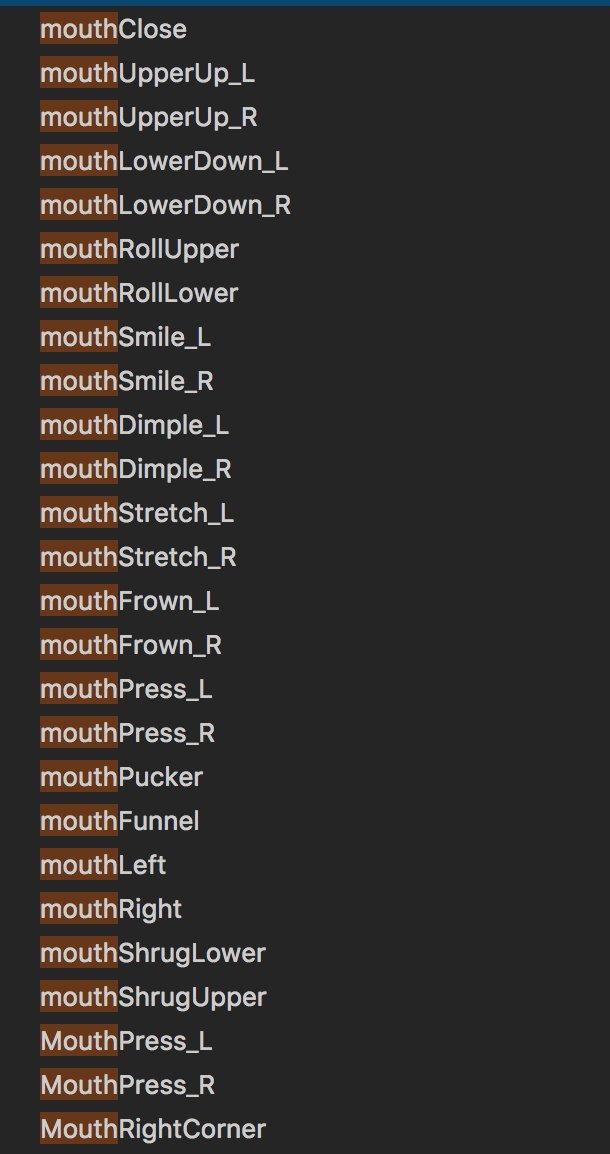Viewport: 610px width, 1154px height.
Task: Place cursor on mouthLowerDown_L line
Action: point(164,161)
